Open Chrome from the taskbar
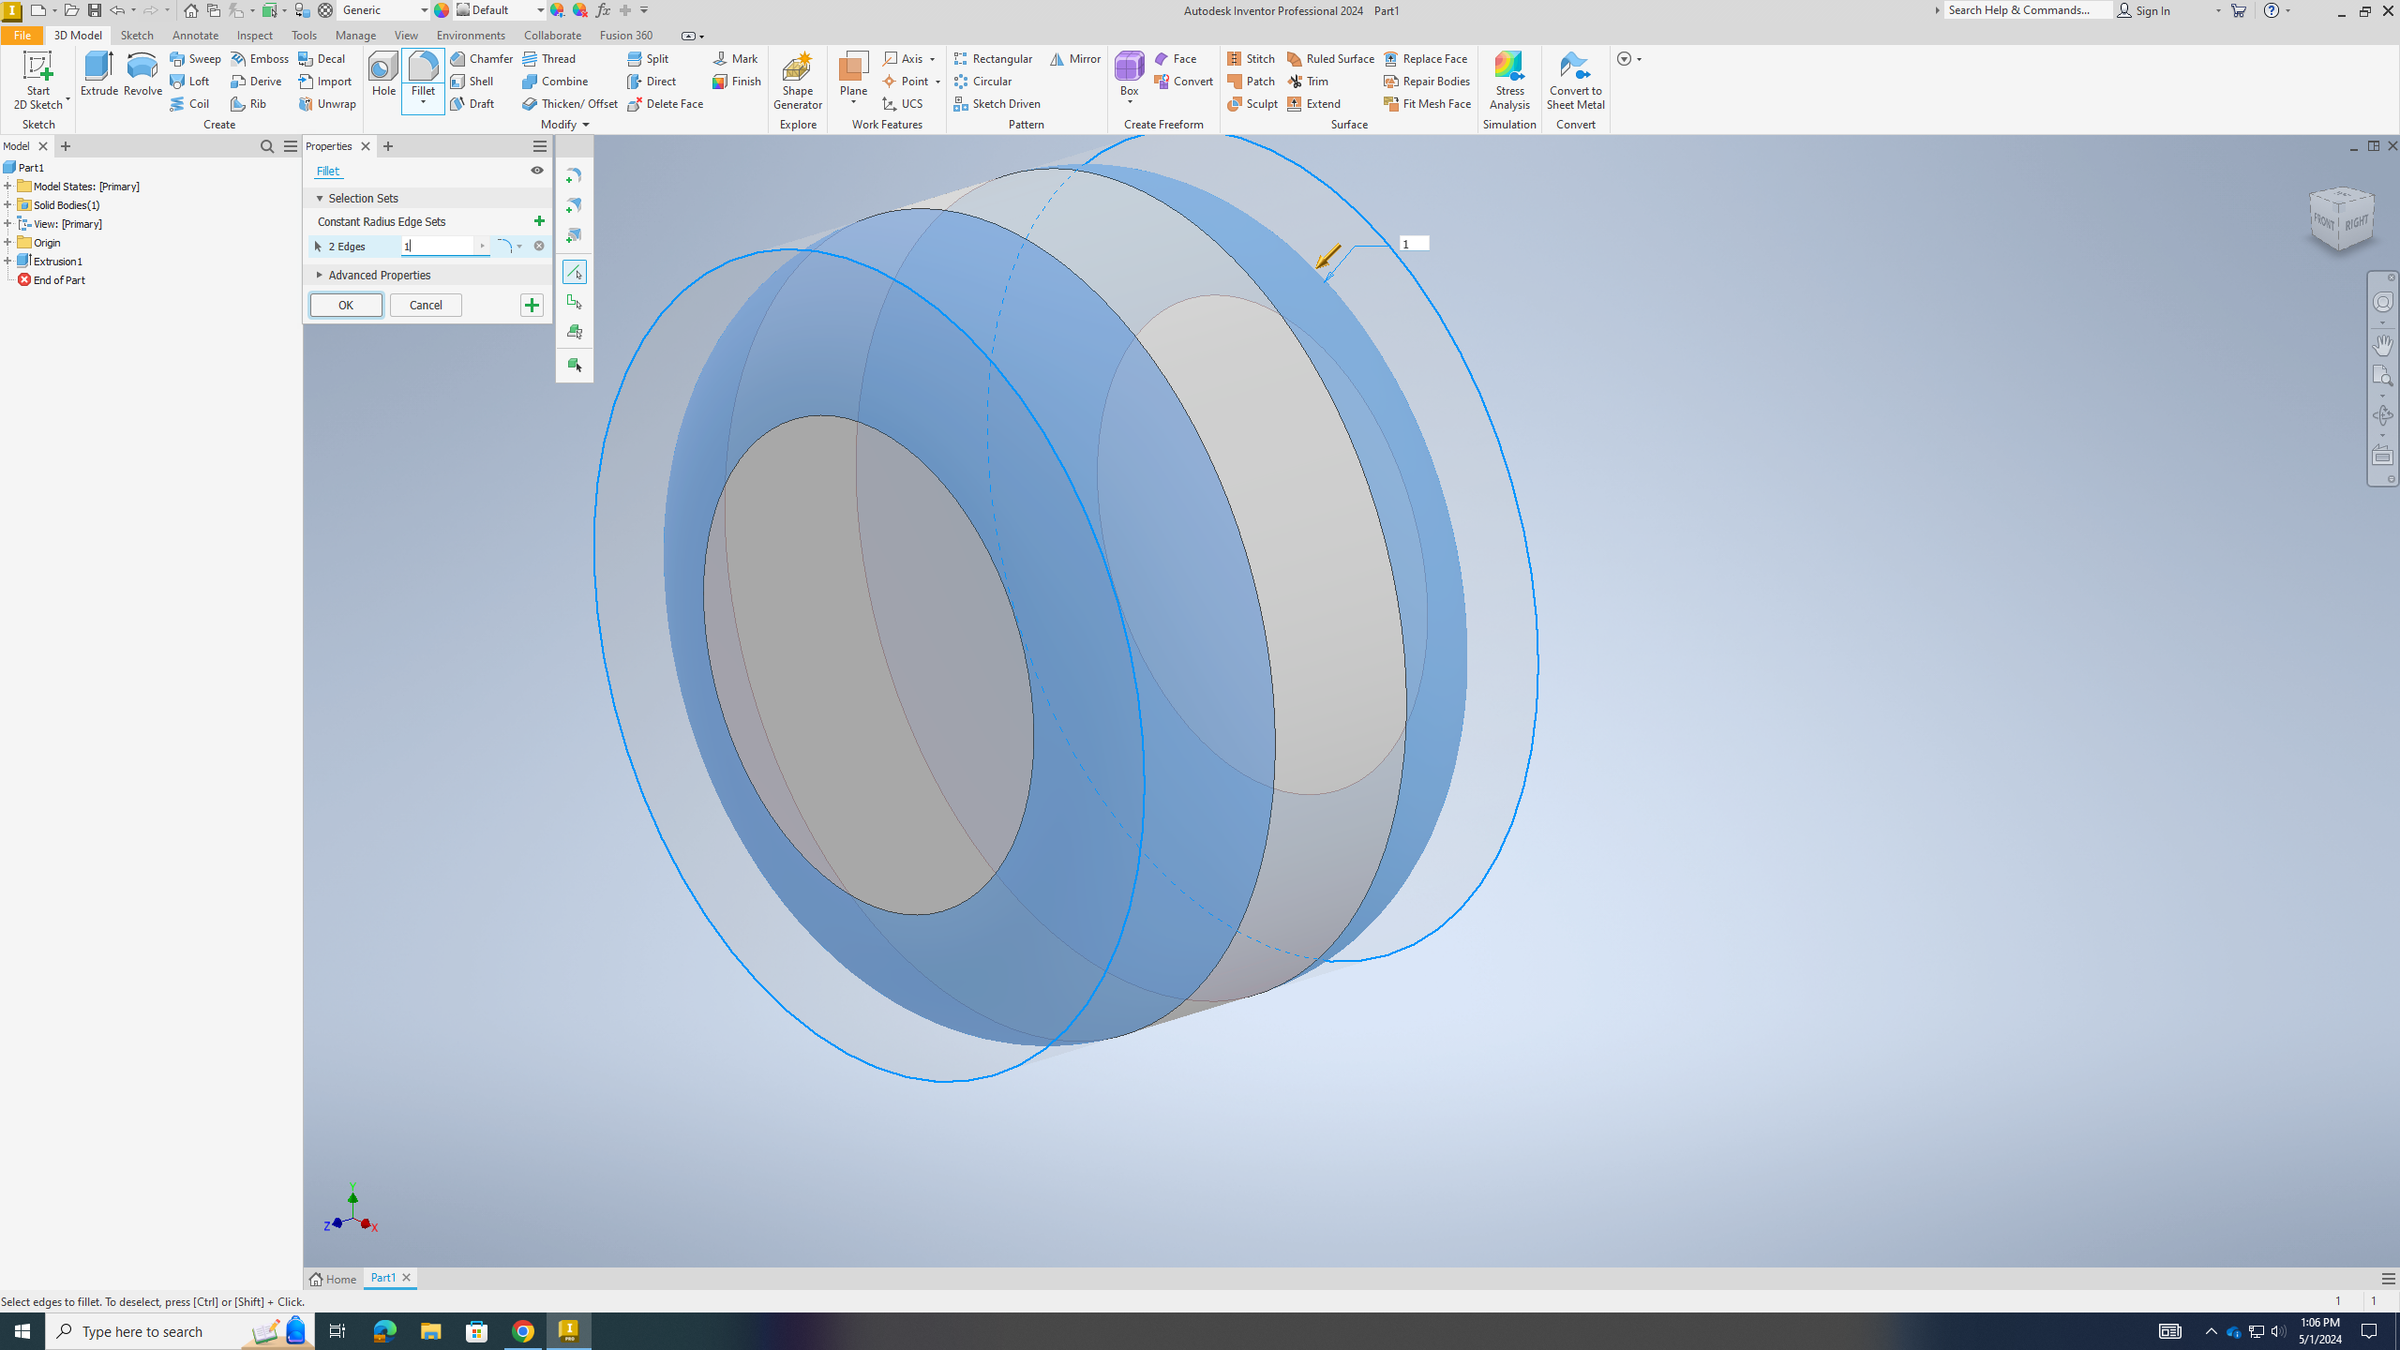This screenshot has height=1350, width=2400. 523,1331
